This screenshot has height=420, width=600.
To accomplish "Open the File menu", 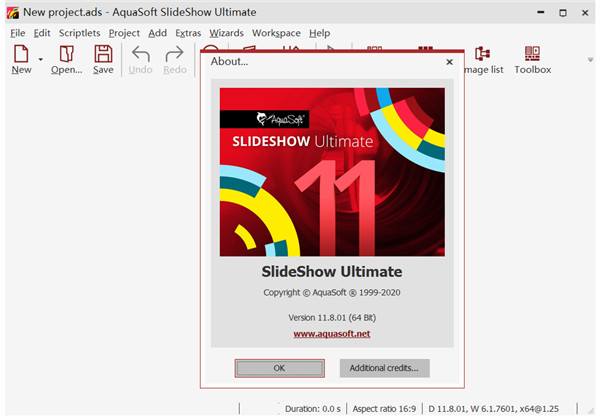I will coord(18,33).
